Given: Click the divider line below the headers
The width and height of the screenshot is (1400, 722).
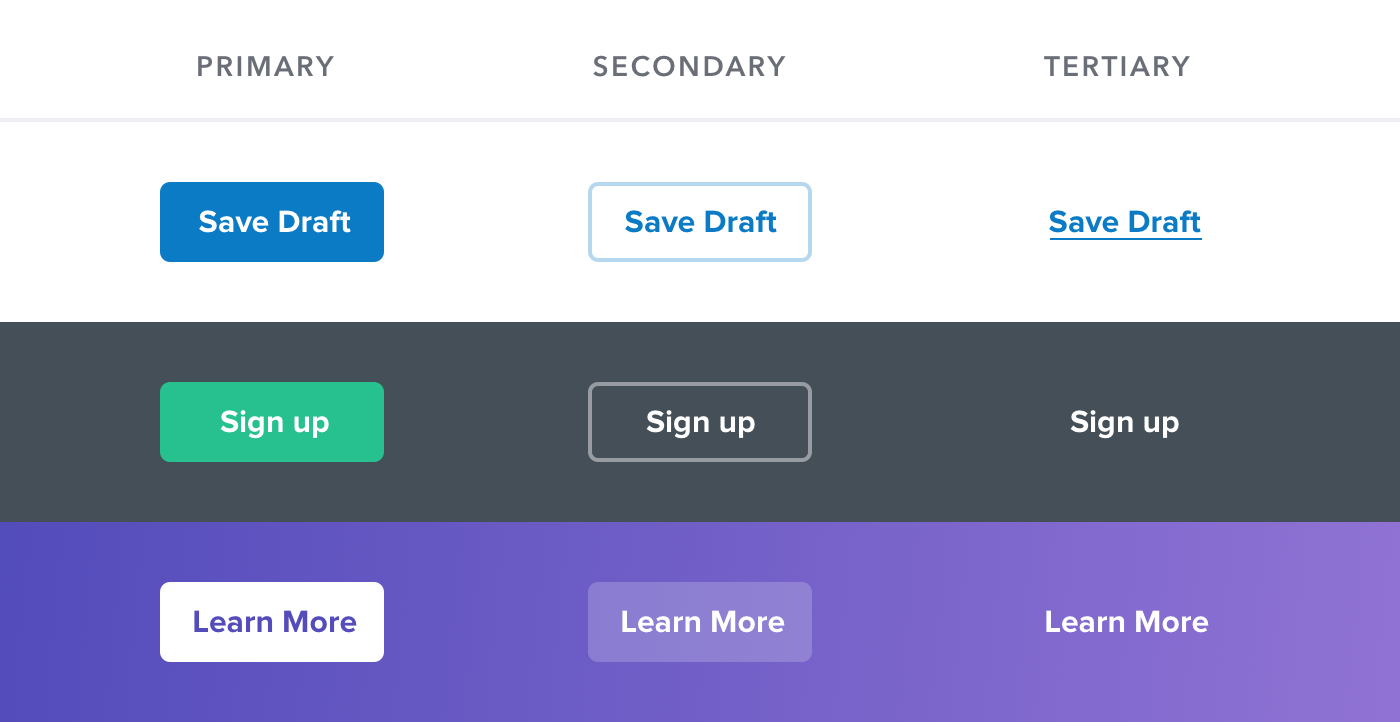Looking at the screenshot, I should (700, 120).
